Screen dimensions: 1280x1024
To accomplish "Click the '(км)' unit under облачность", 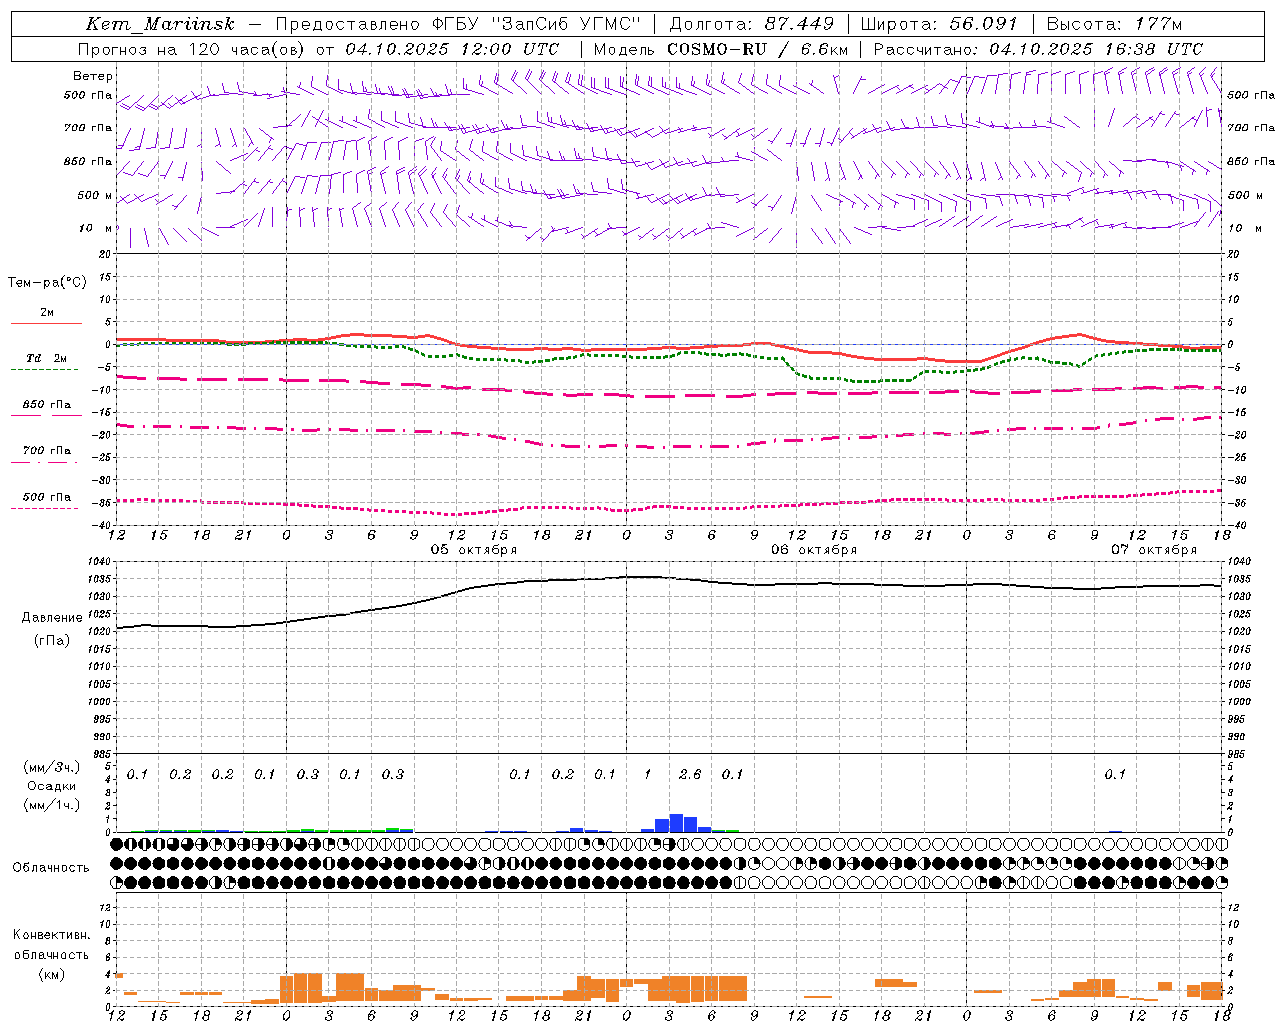I will click(51, 974).
